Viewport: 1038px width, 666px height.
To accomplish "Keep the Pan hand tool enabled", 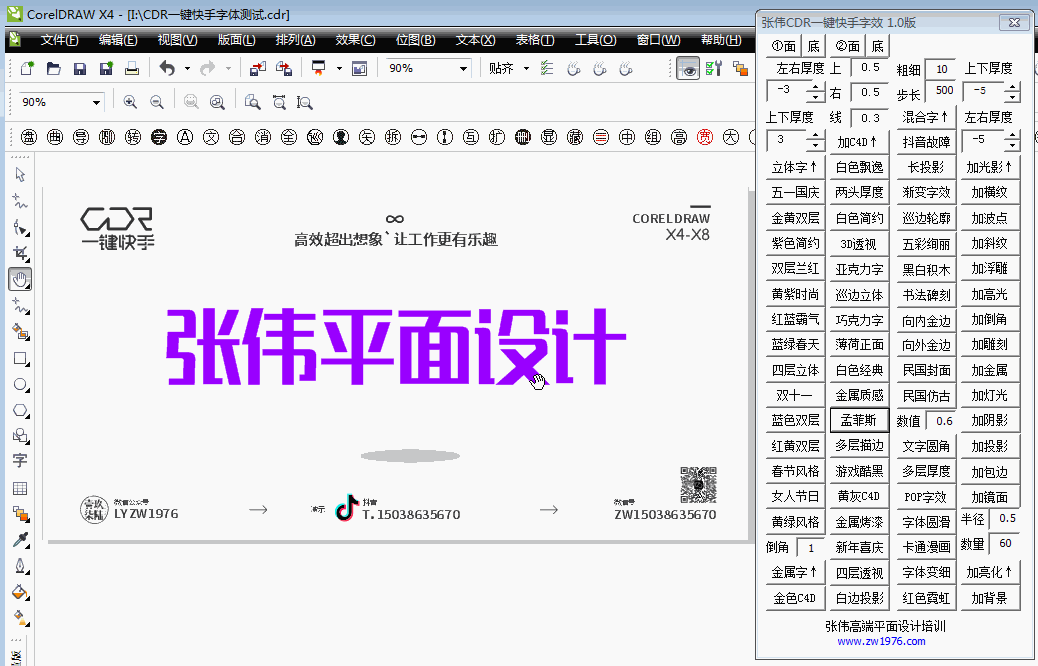I will click(21, 279).
